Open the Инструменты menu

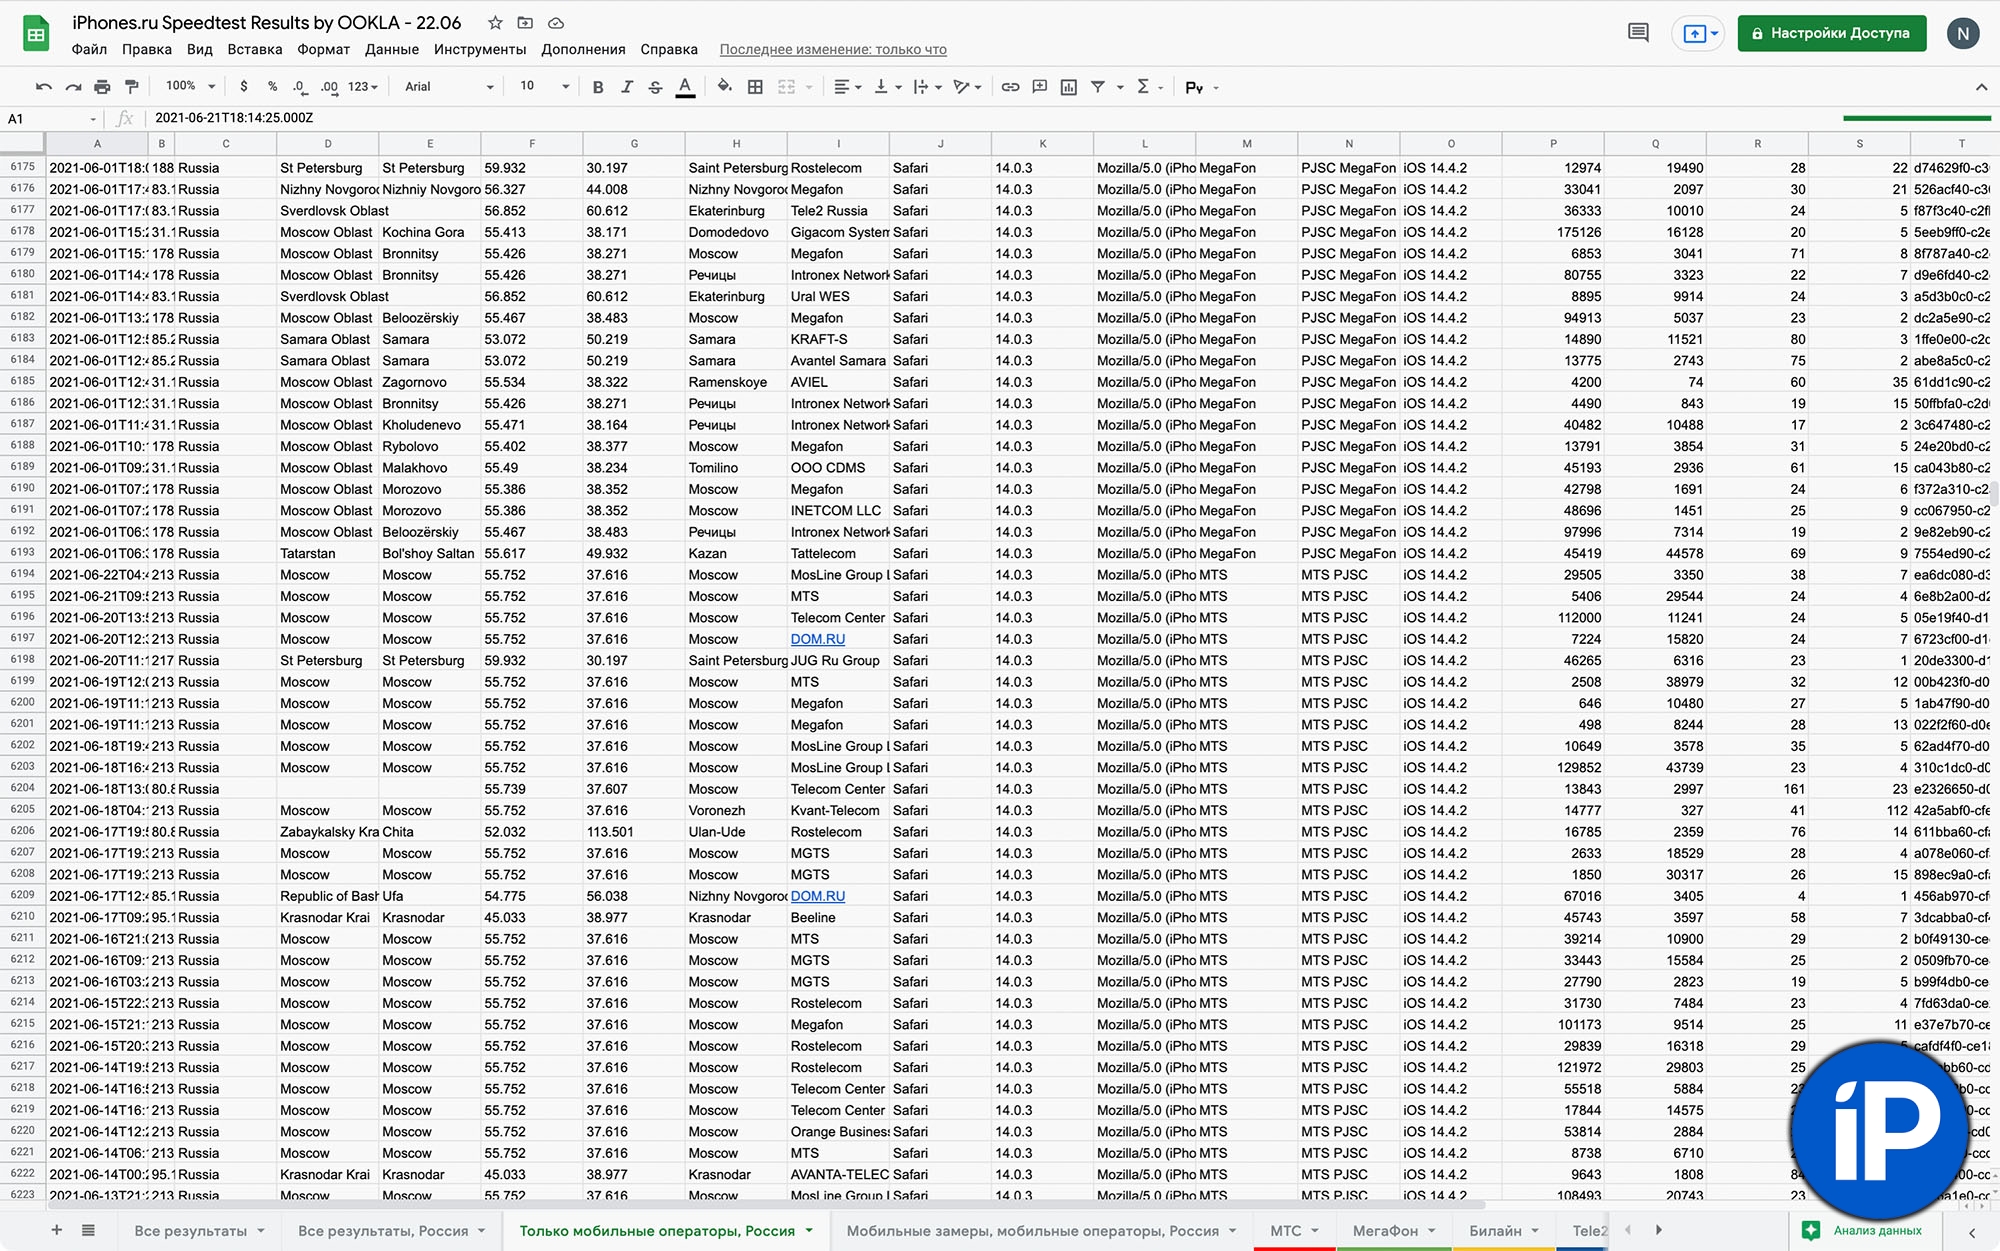480,49
